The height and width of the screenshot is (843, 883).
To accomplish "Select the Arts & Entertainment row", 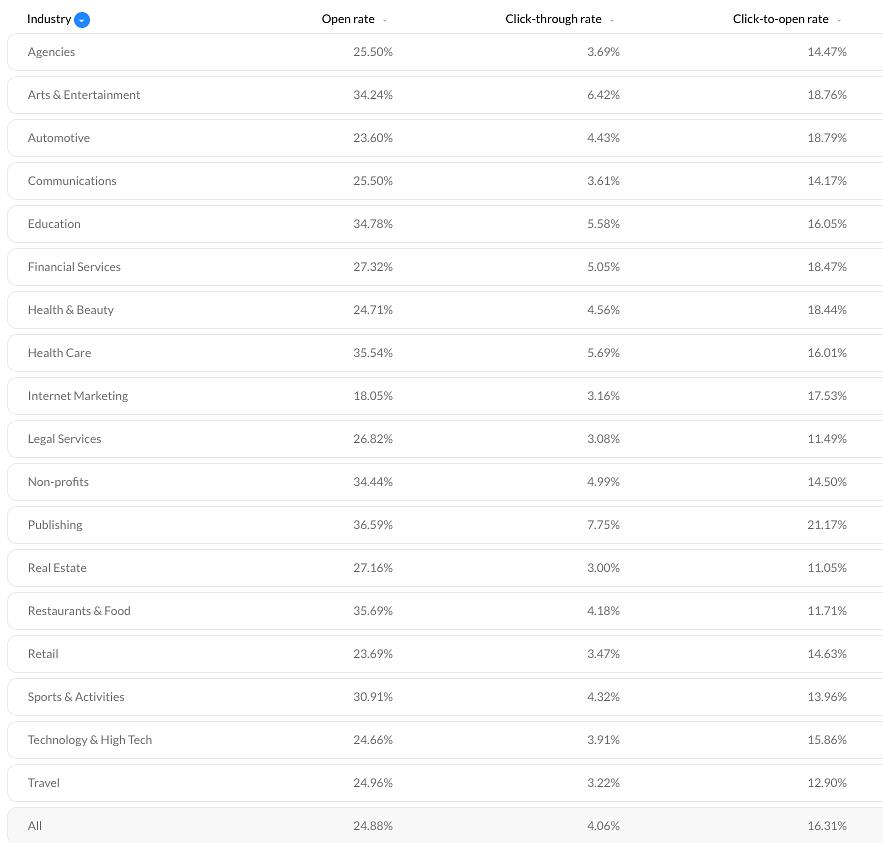I will [445, 95].
